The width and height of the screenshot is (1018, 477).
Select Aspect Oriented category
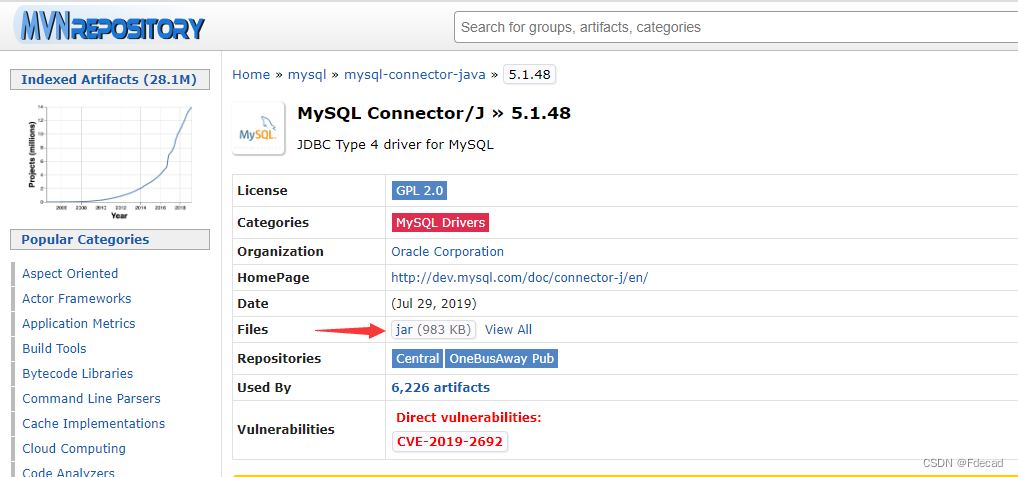click(x=70, y=273)
